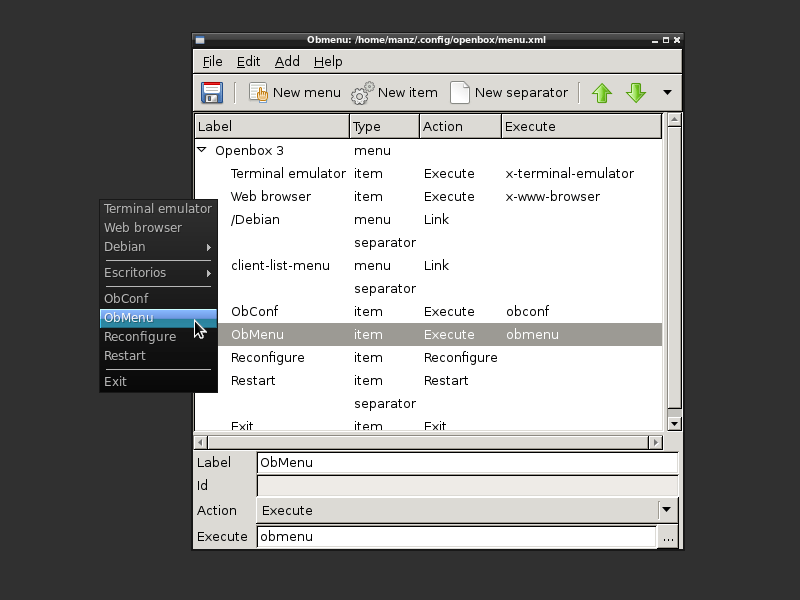
Task: Choose highlighted ObMenu in popup menu
Action: 158,318
